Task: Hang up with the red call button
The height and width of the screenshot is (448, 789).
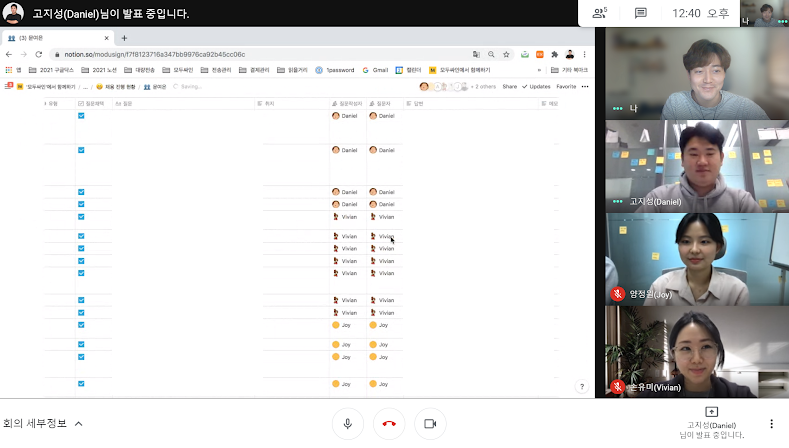Action: [x=389, y=424]
